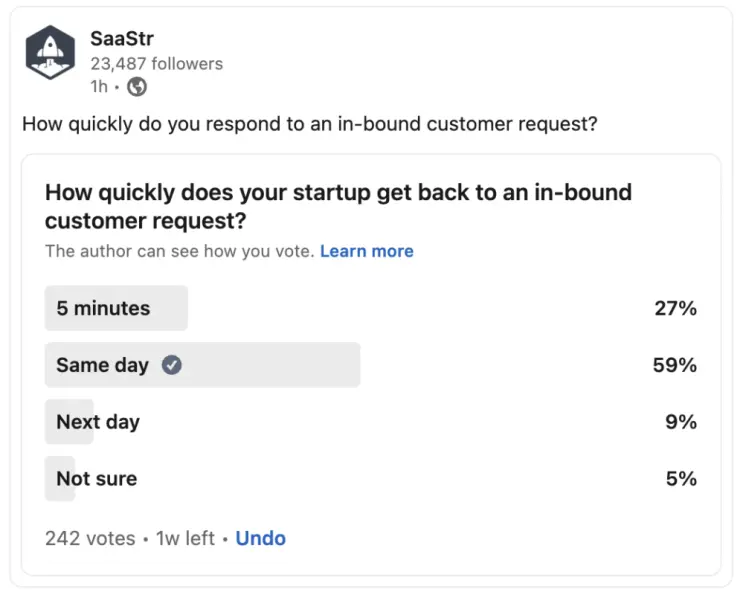Click the 27% result figure
The width and height of the screenshot is (743, 592).
[676, 308]
